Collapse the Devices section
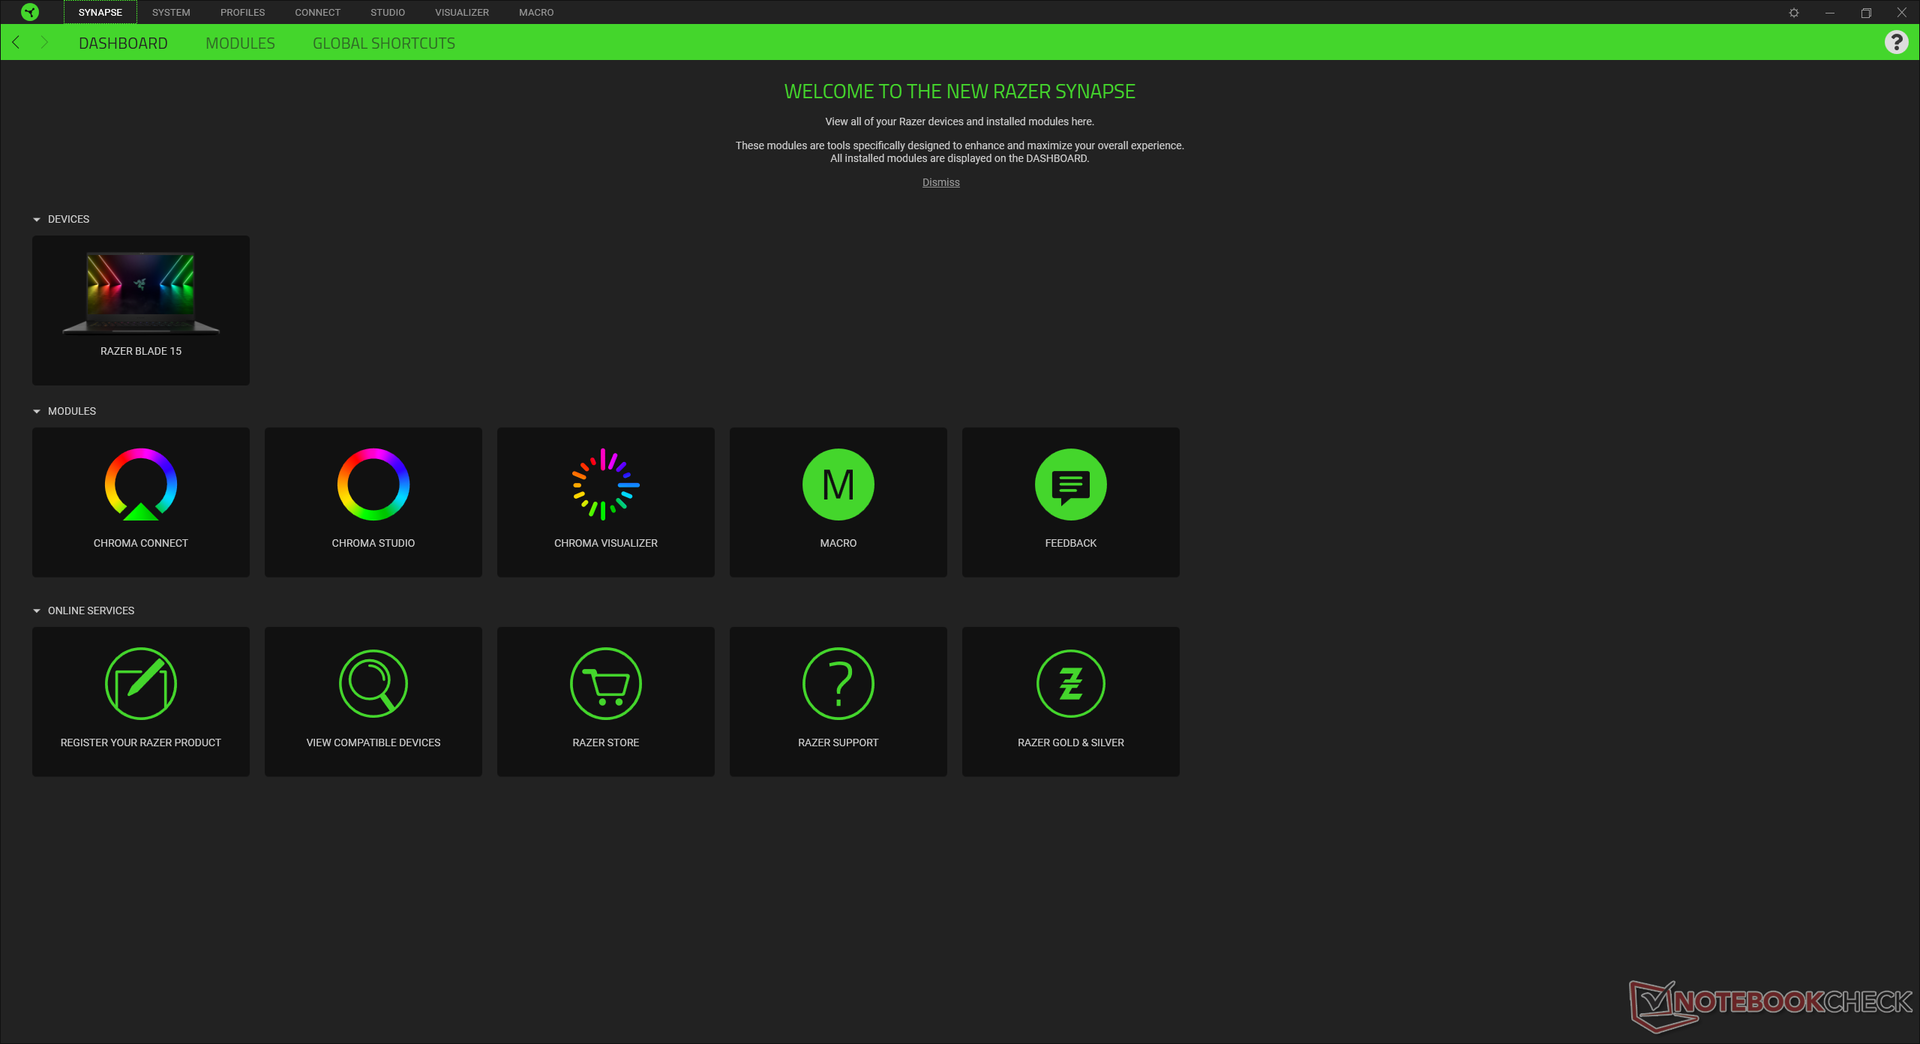 click(37, 219)
